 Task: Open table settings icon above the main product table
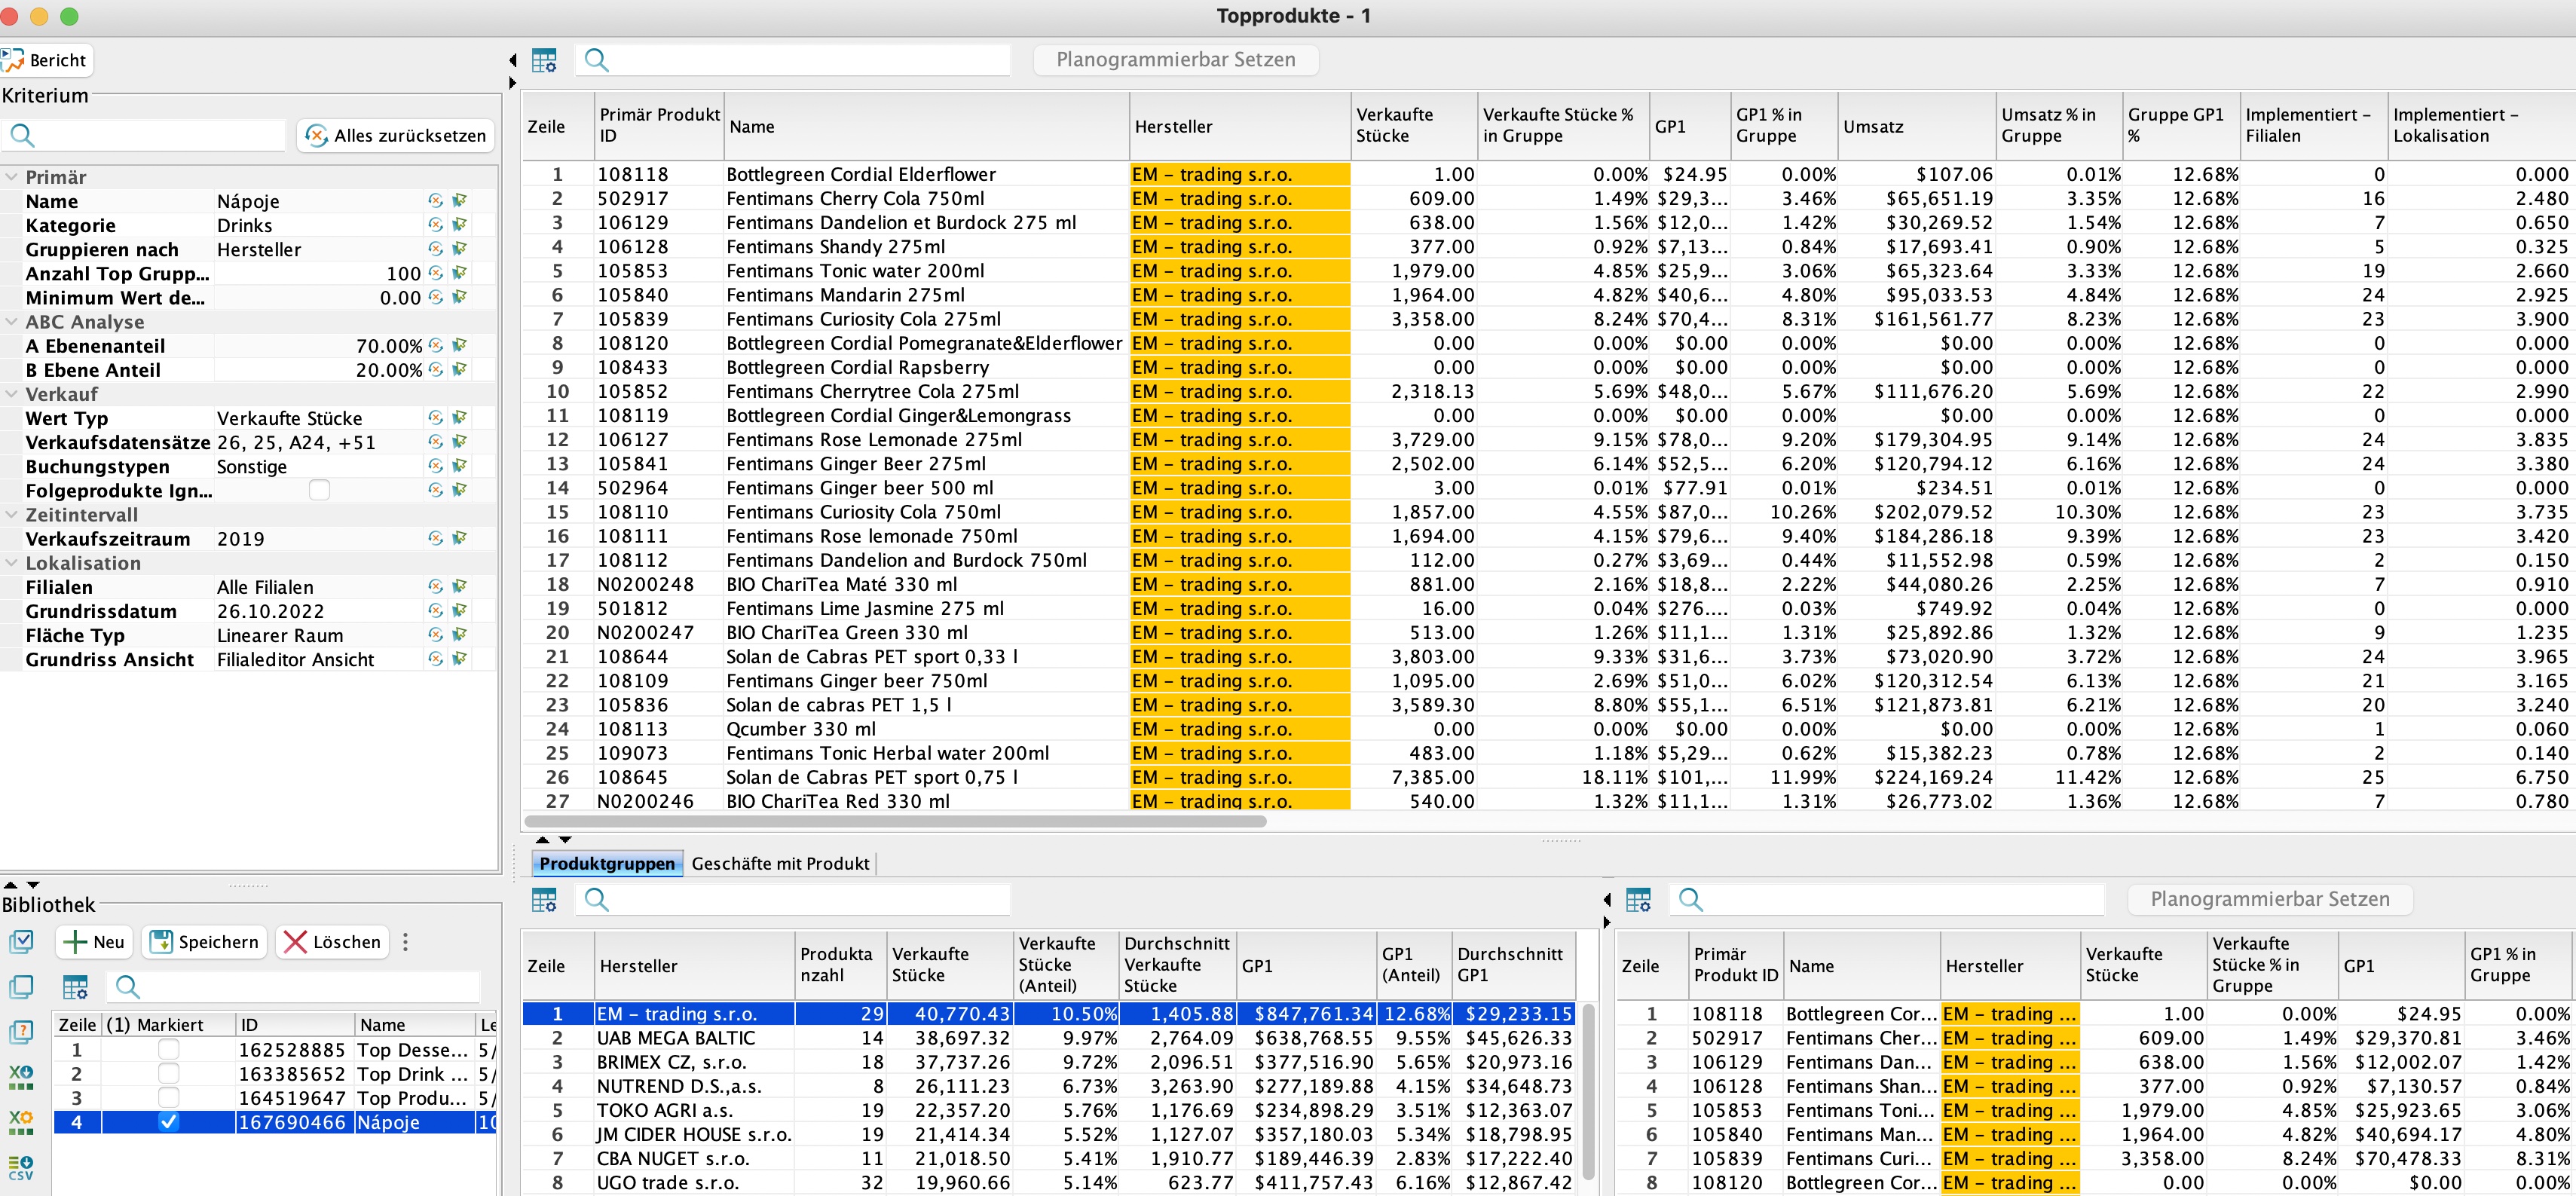pos(544,61)
